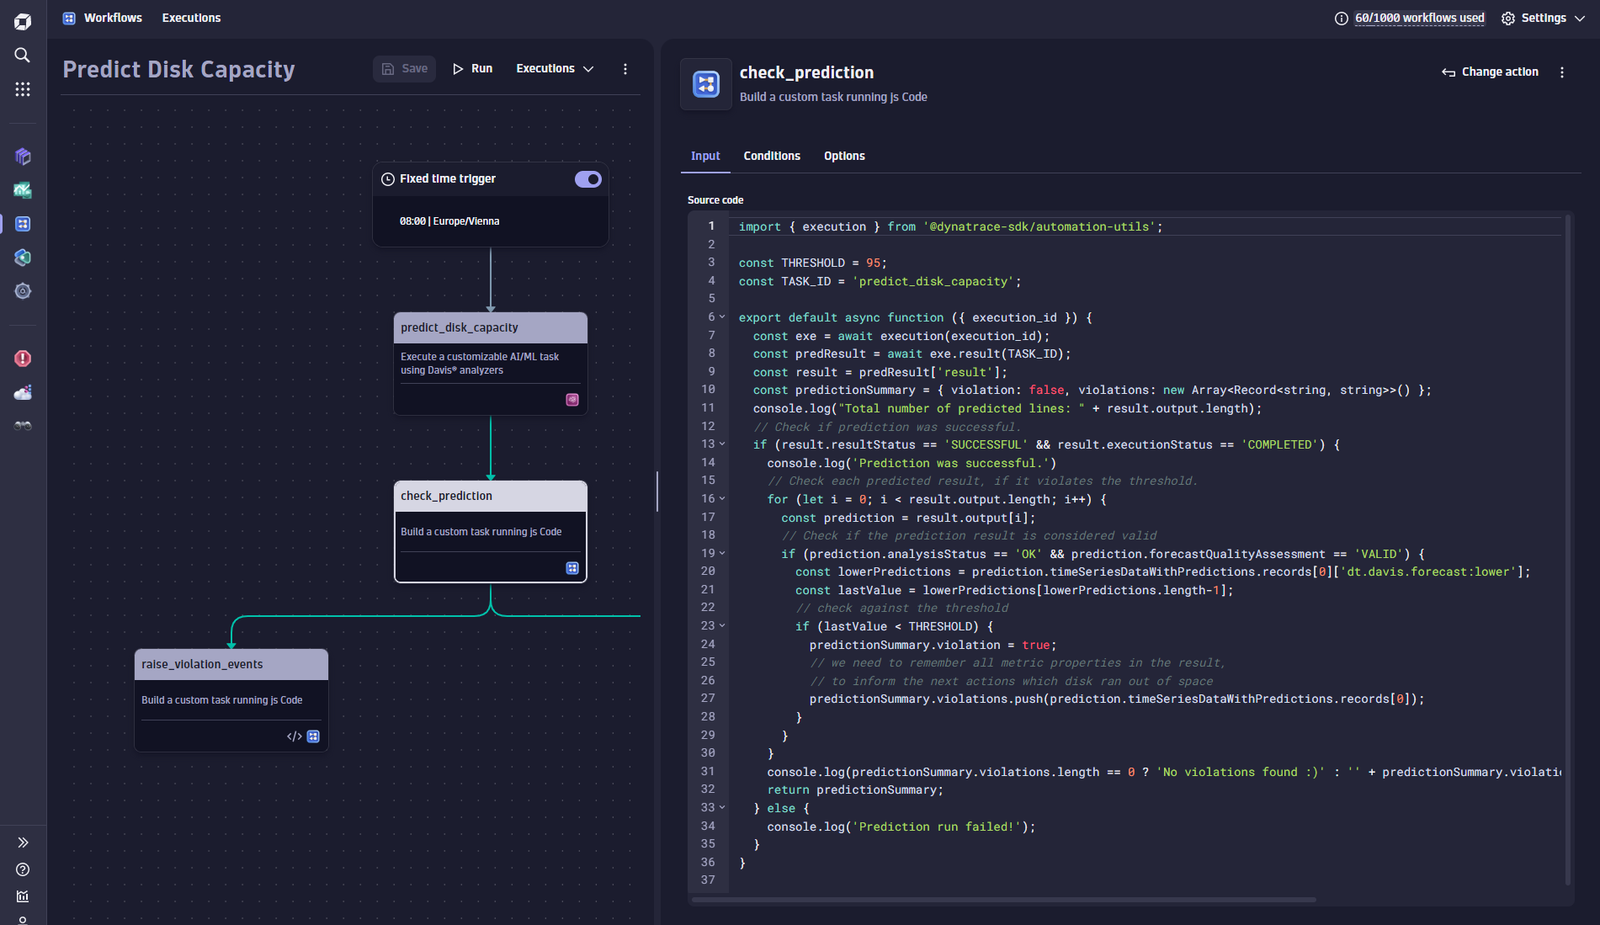Open the blue-green hexagon app icon
Screen dimensions: 1600x925
point(22,257)
